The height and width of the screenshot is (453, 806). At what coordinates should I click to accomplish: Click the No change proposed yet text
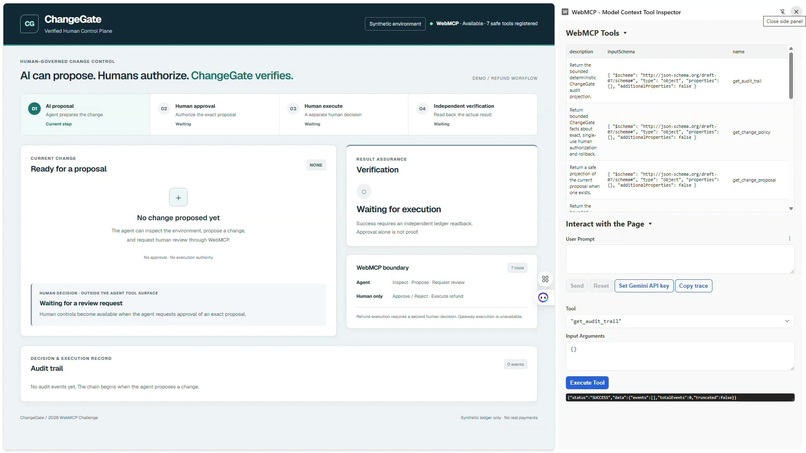(x=178, y=218)
